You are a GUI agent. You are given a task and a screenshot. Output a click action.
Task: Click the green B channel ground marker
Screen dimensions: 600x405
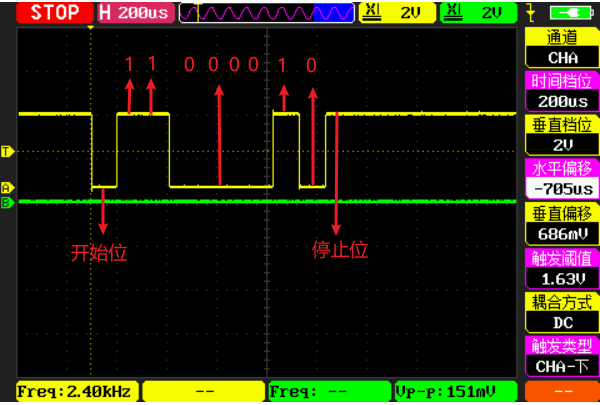(x=7, y=202)
